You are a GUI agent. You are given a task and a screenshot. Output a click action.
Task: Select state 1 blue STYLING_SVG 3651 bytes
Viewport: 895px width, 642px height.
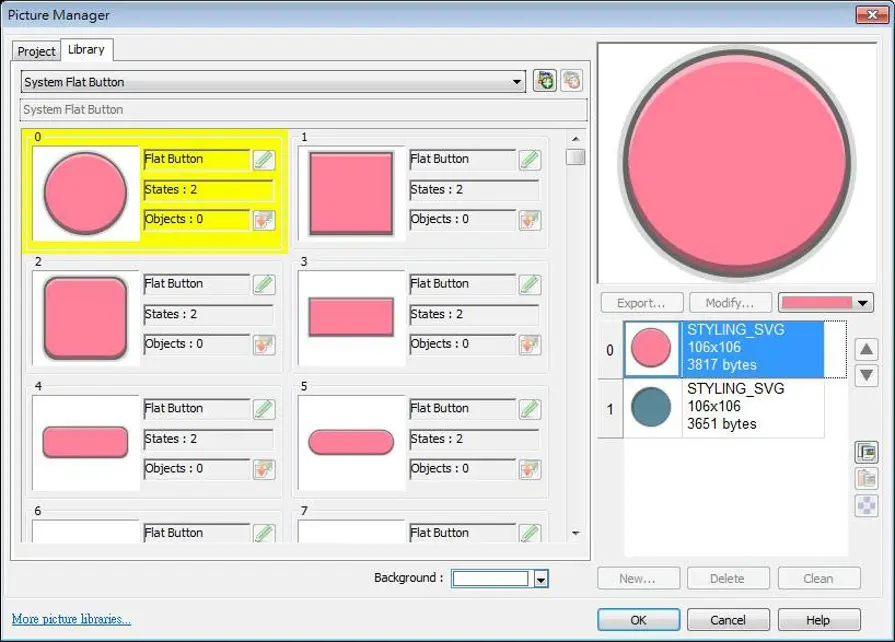click(724, 407)
